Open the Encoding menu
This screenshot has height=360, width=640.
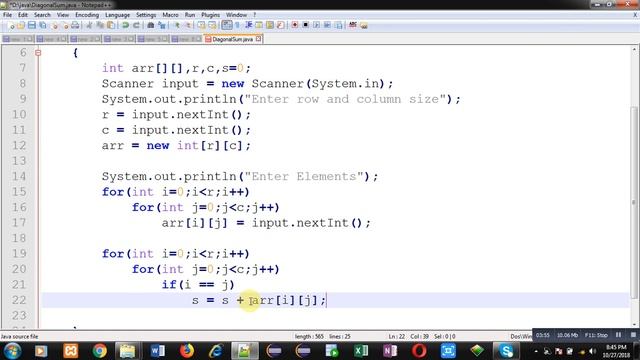coord(87,15)
